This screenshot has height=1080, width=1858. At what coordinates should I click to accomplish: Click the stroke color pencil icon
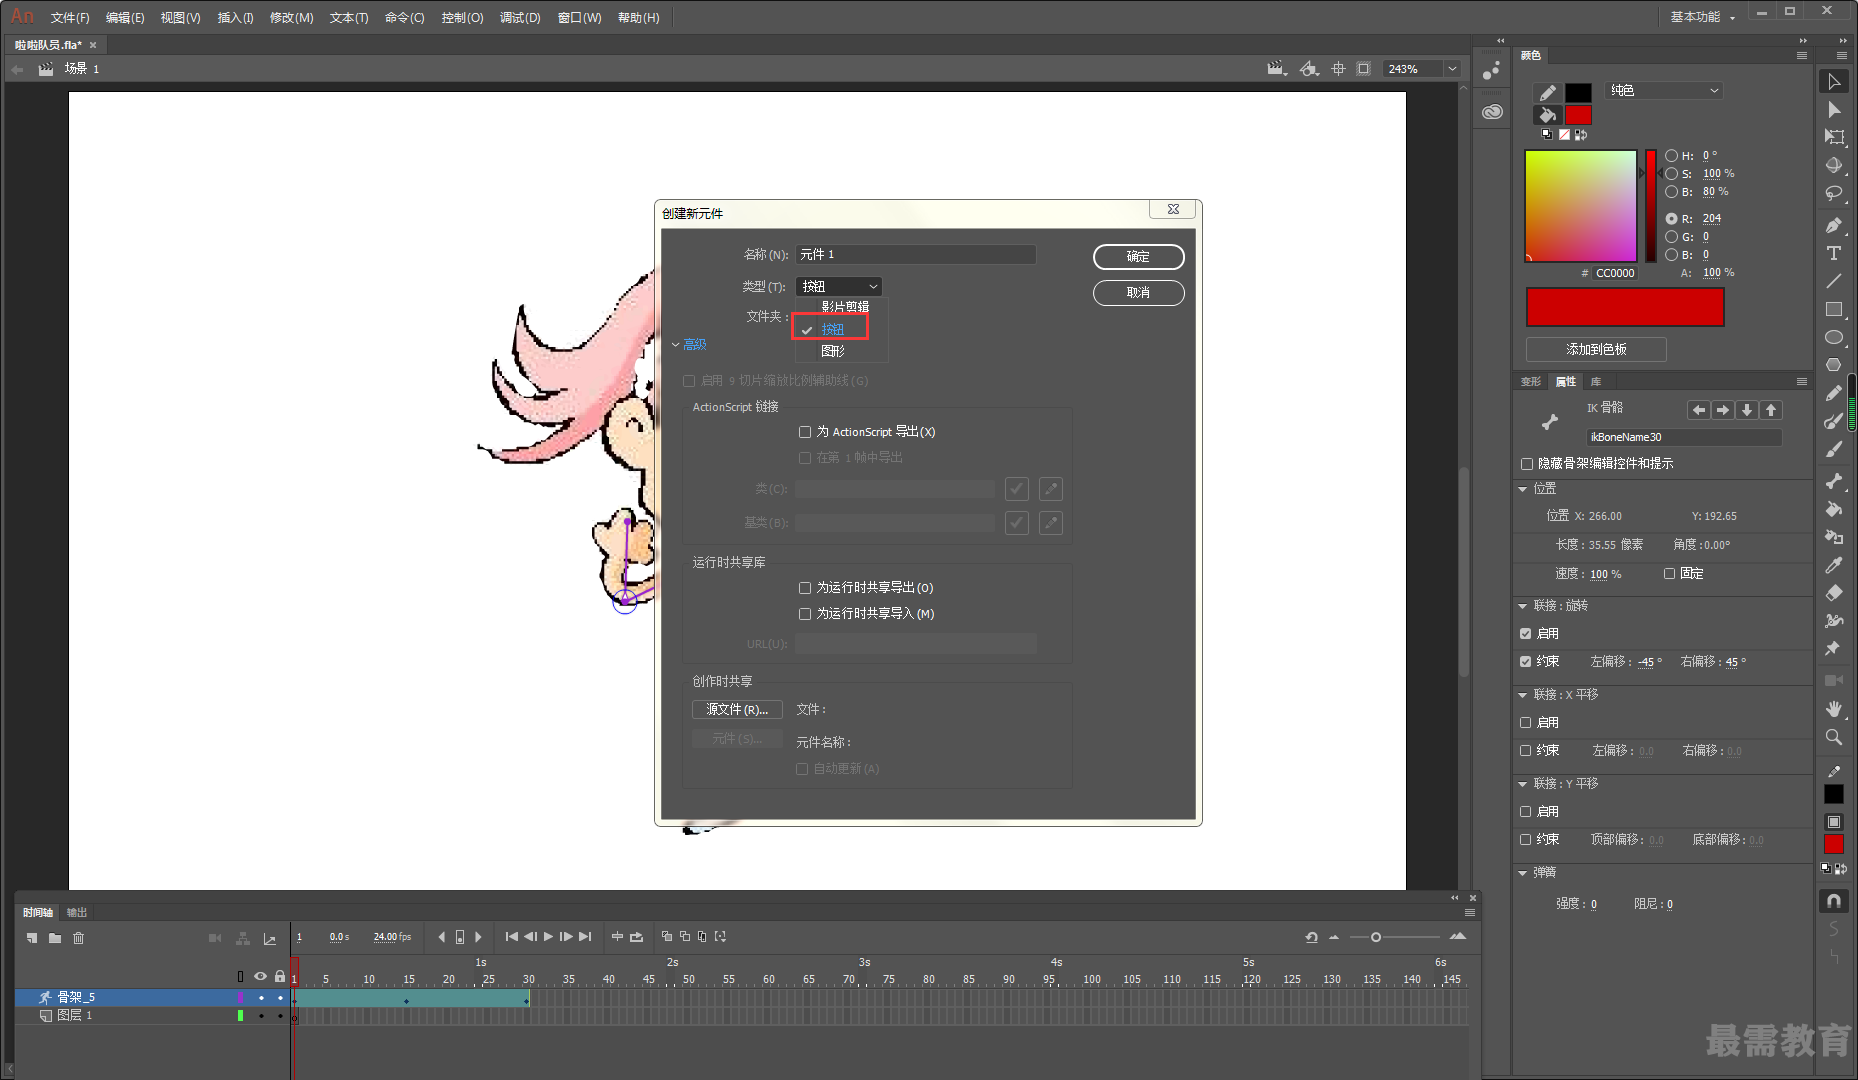click(1547, 93)
